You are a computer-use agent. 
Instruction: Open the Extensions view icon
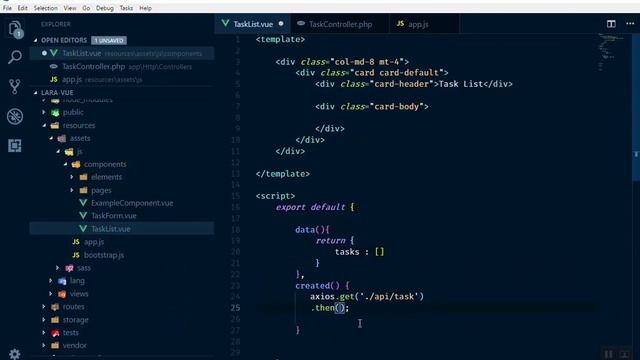tap(15, 146)
